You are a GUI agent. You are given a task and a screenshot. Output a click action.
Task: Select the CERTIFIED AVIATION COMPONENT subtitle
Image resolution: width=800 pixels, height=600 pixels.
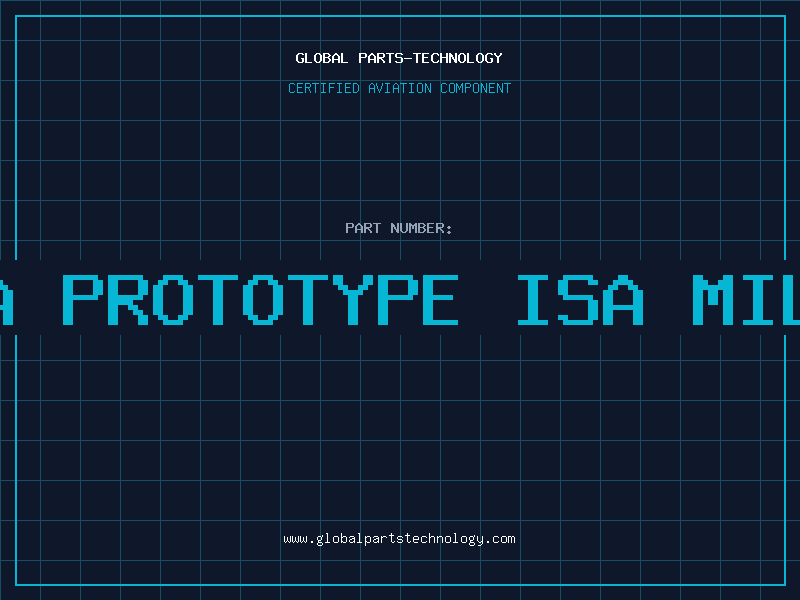[x=399, y=88]
